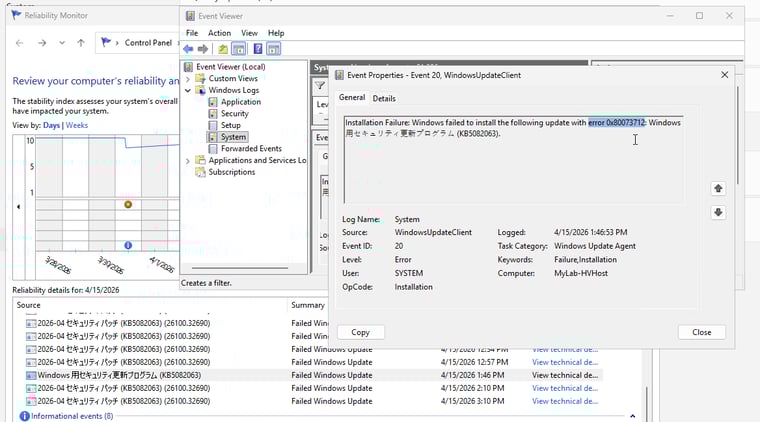Image resolution: width=760 pixels, height=422 pixels.
Task: Click the Back arrow in Event Viewer toolbar
Action: (190, 49)
